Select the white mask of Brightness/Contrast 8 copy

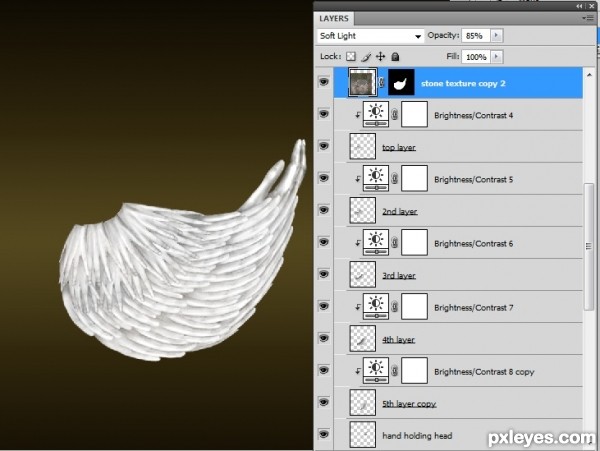point(414,370)
